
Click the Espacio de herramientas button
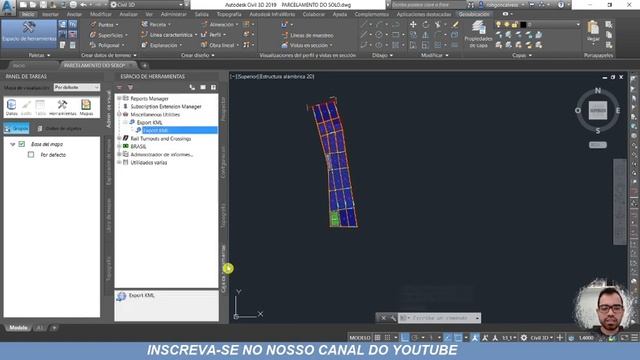(29, 33)
